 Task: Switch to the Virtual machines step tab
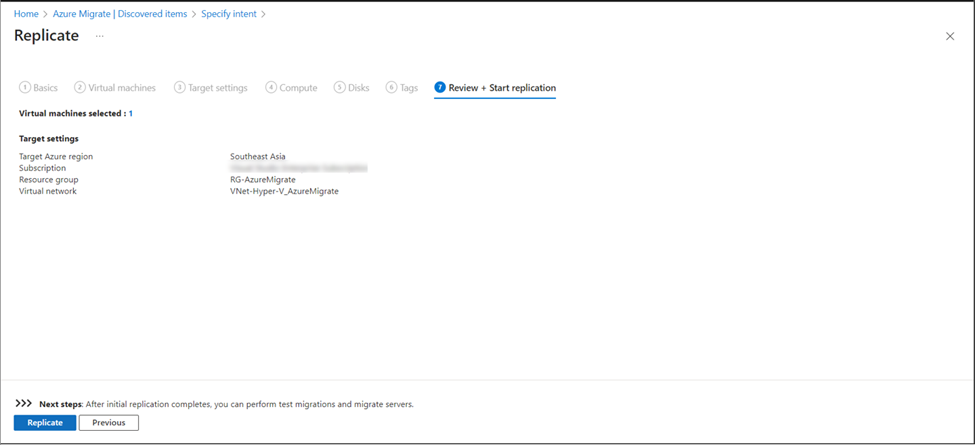[115, 88]
